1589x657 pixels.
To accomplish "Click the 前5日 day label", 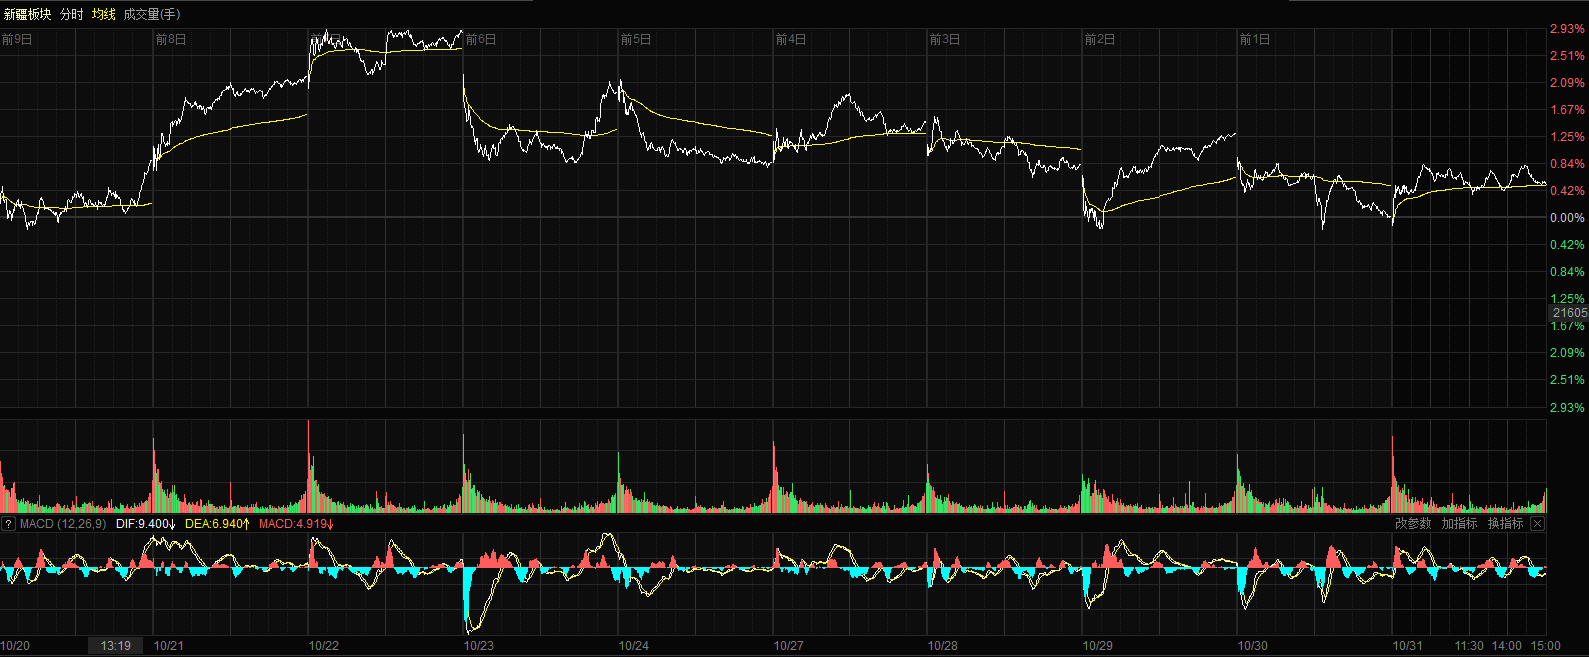I will click(x=635, y=40).
